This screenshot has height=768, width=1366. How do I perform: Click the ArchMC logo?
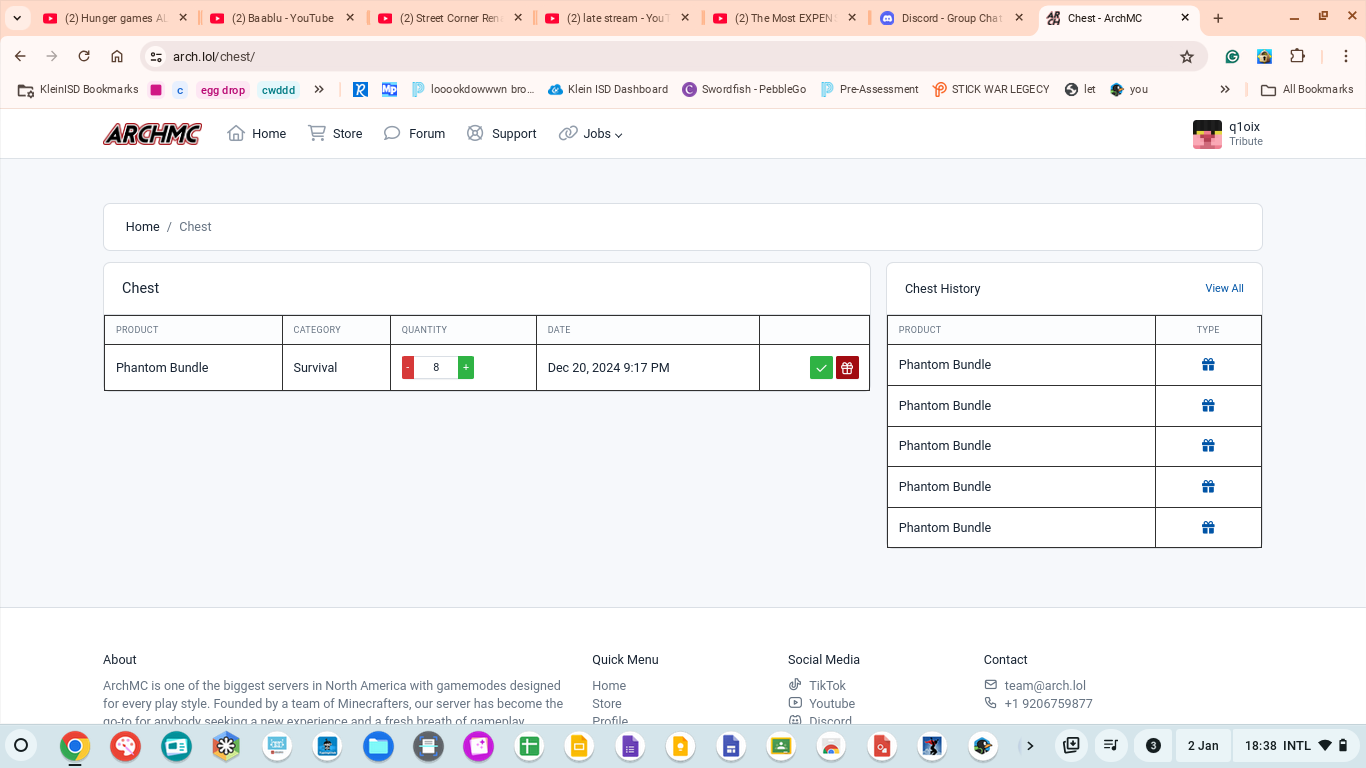pyautogui.click(x=152, y=134)
